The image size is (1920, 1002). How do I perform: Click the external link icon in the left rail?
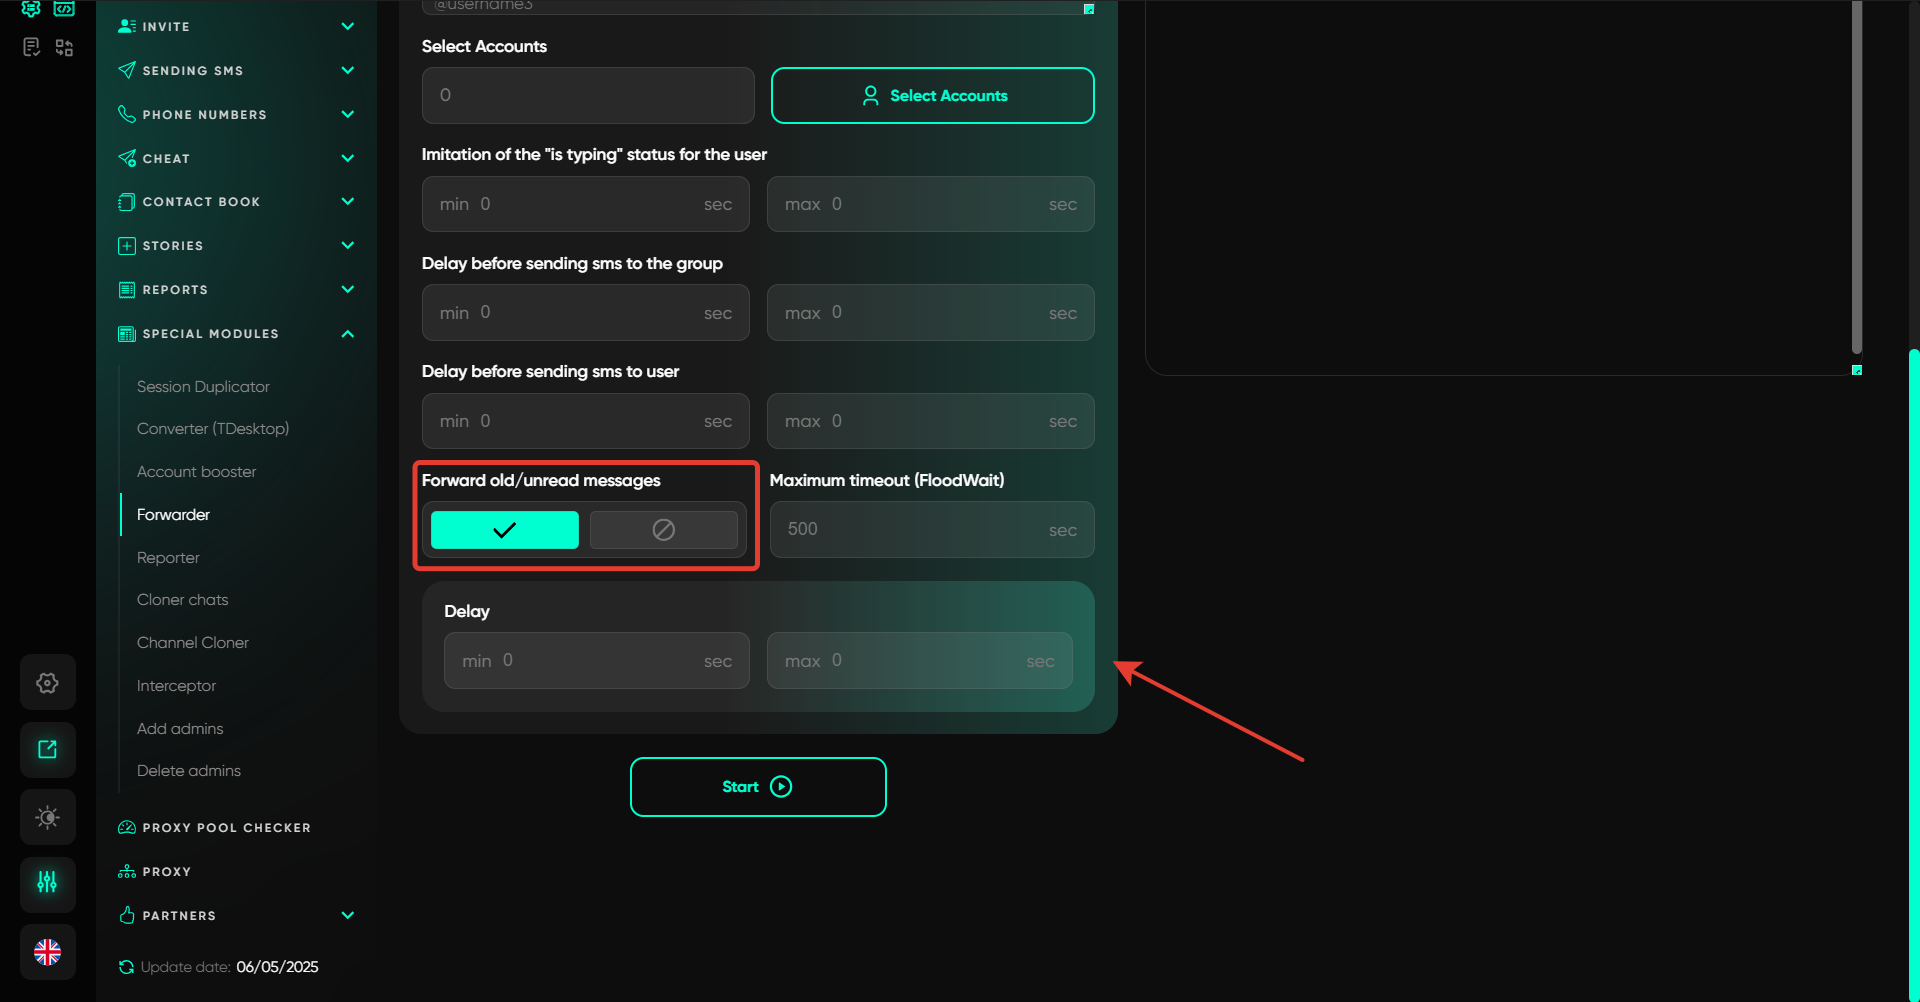47,750
